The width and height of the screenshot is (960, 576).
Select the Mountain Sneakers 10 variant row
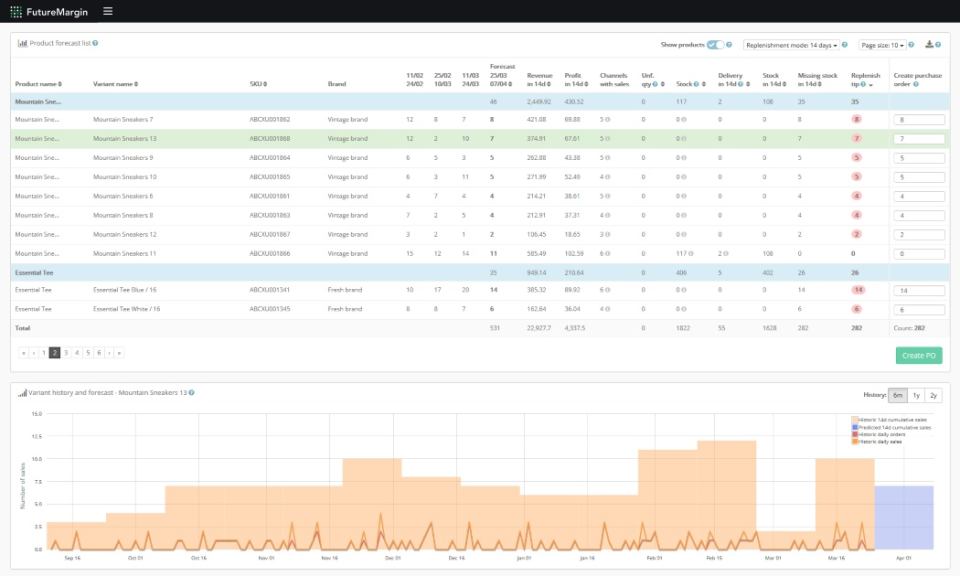(480, 177)
